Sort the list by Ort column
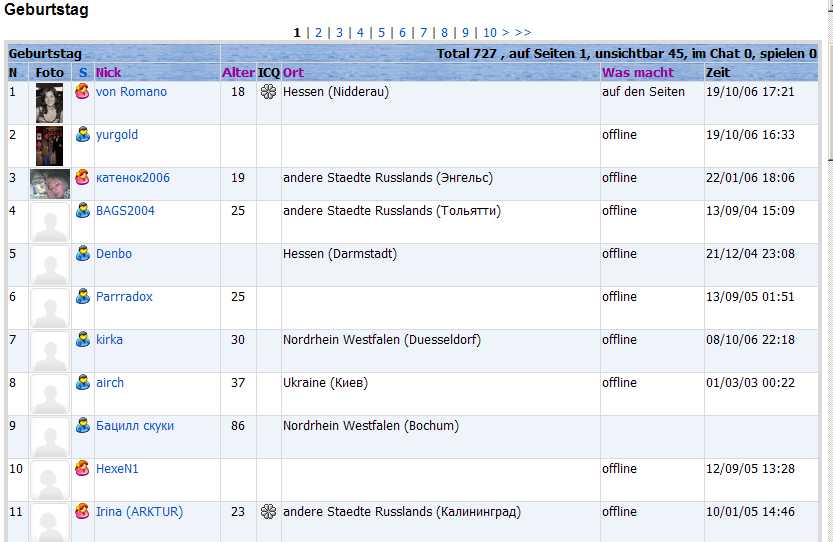The height and width of the screenshot is (542, 833). click(293, 73)
